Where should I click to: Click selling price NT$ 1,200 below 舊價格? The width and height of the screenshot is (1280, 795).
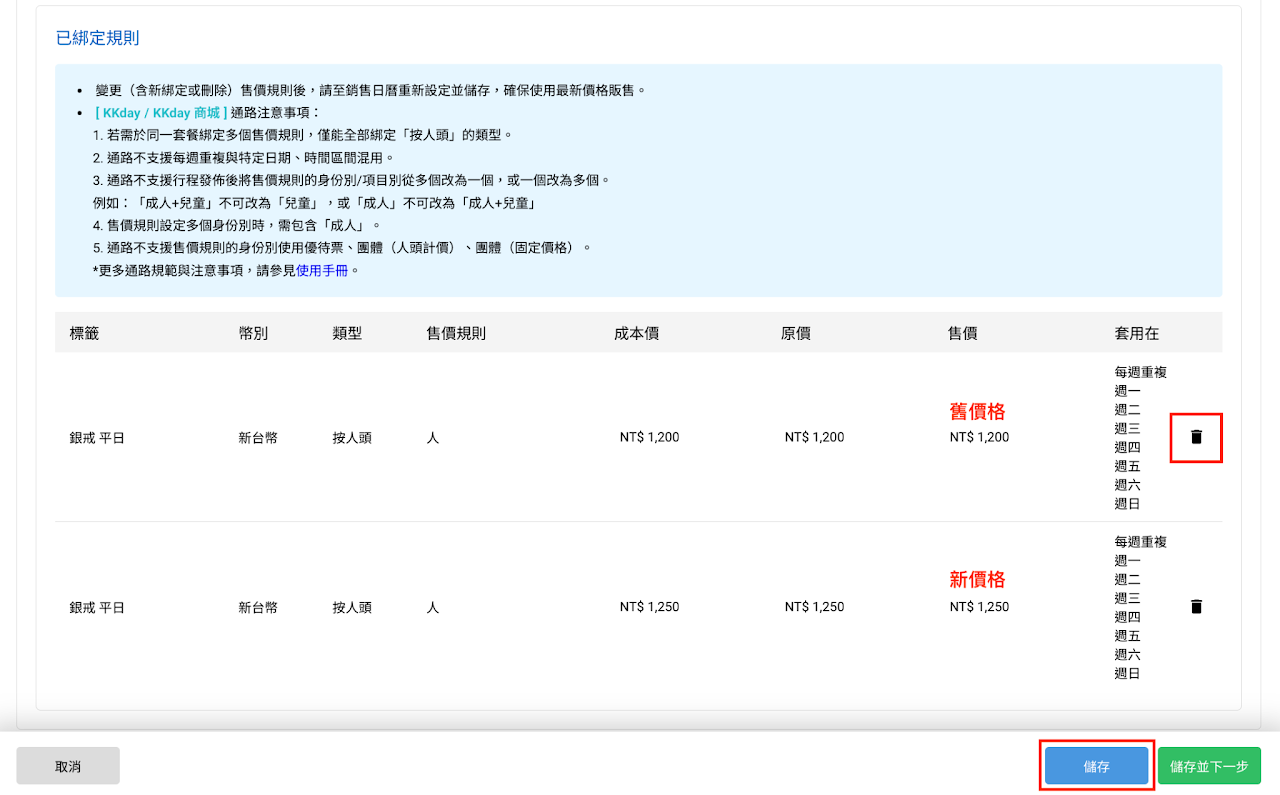(x=979, y=437)
